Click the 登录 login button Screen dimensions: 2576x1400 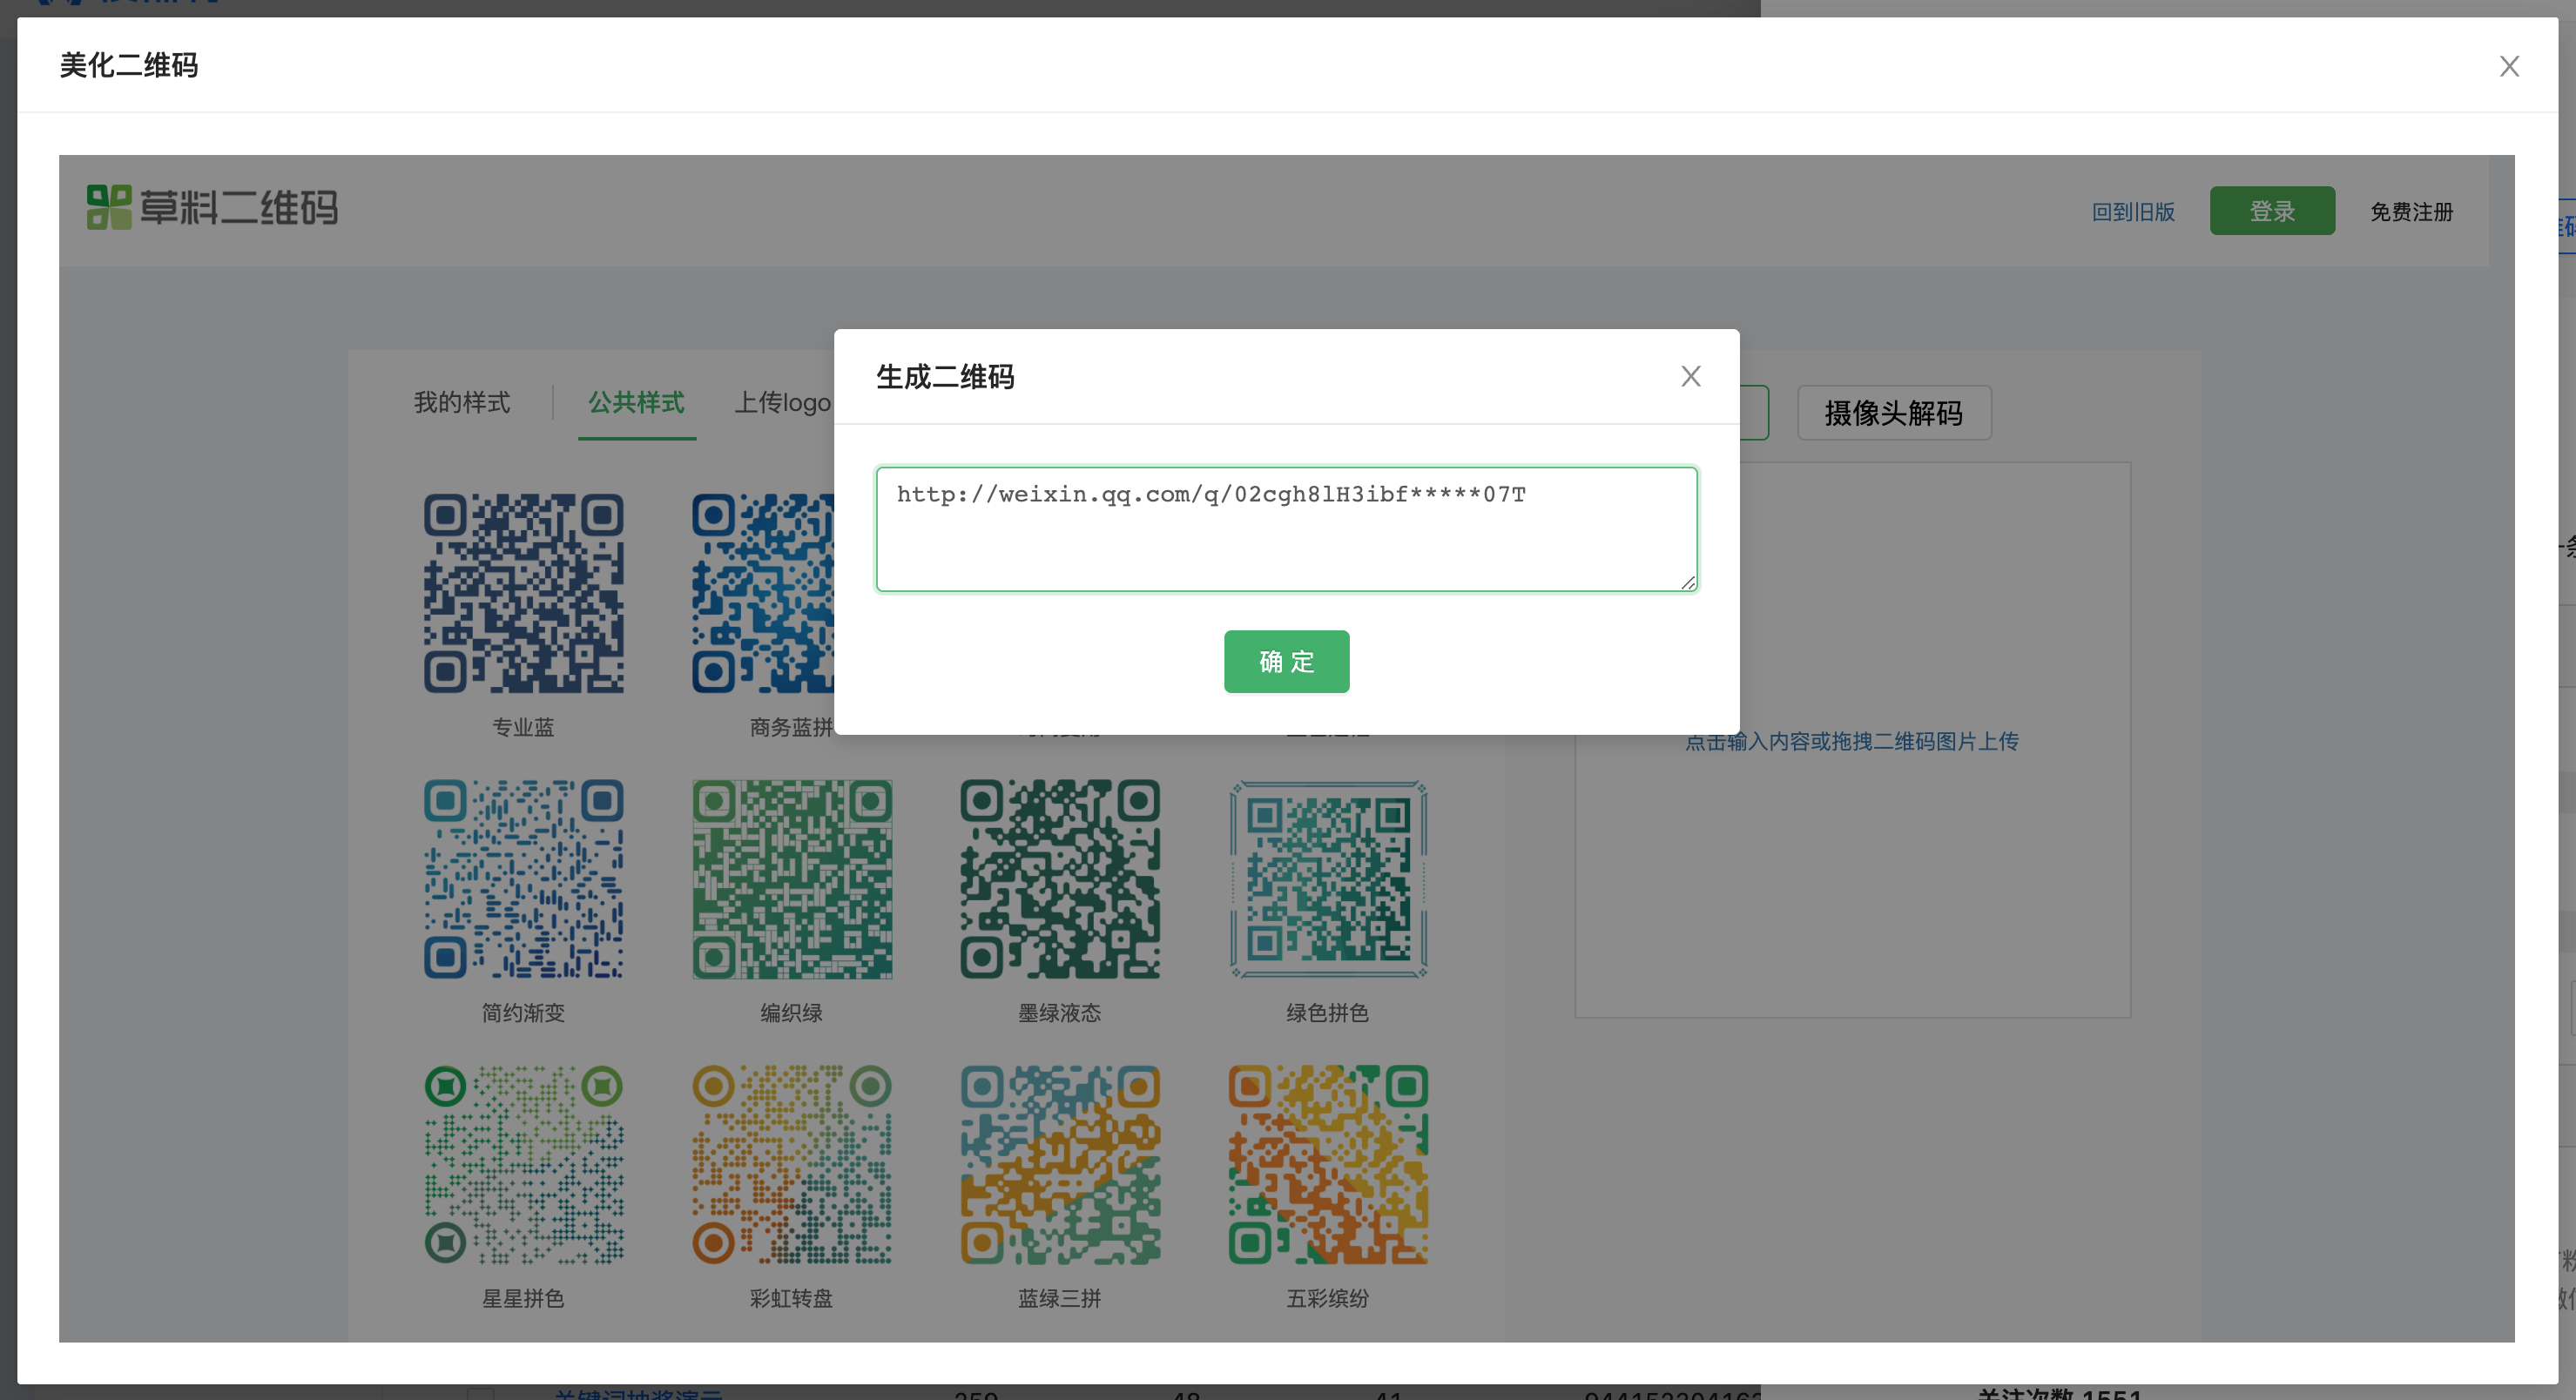pyautogui.click(x=2272, y=211)
